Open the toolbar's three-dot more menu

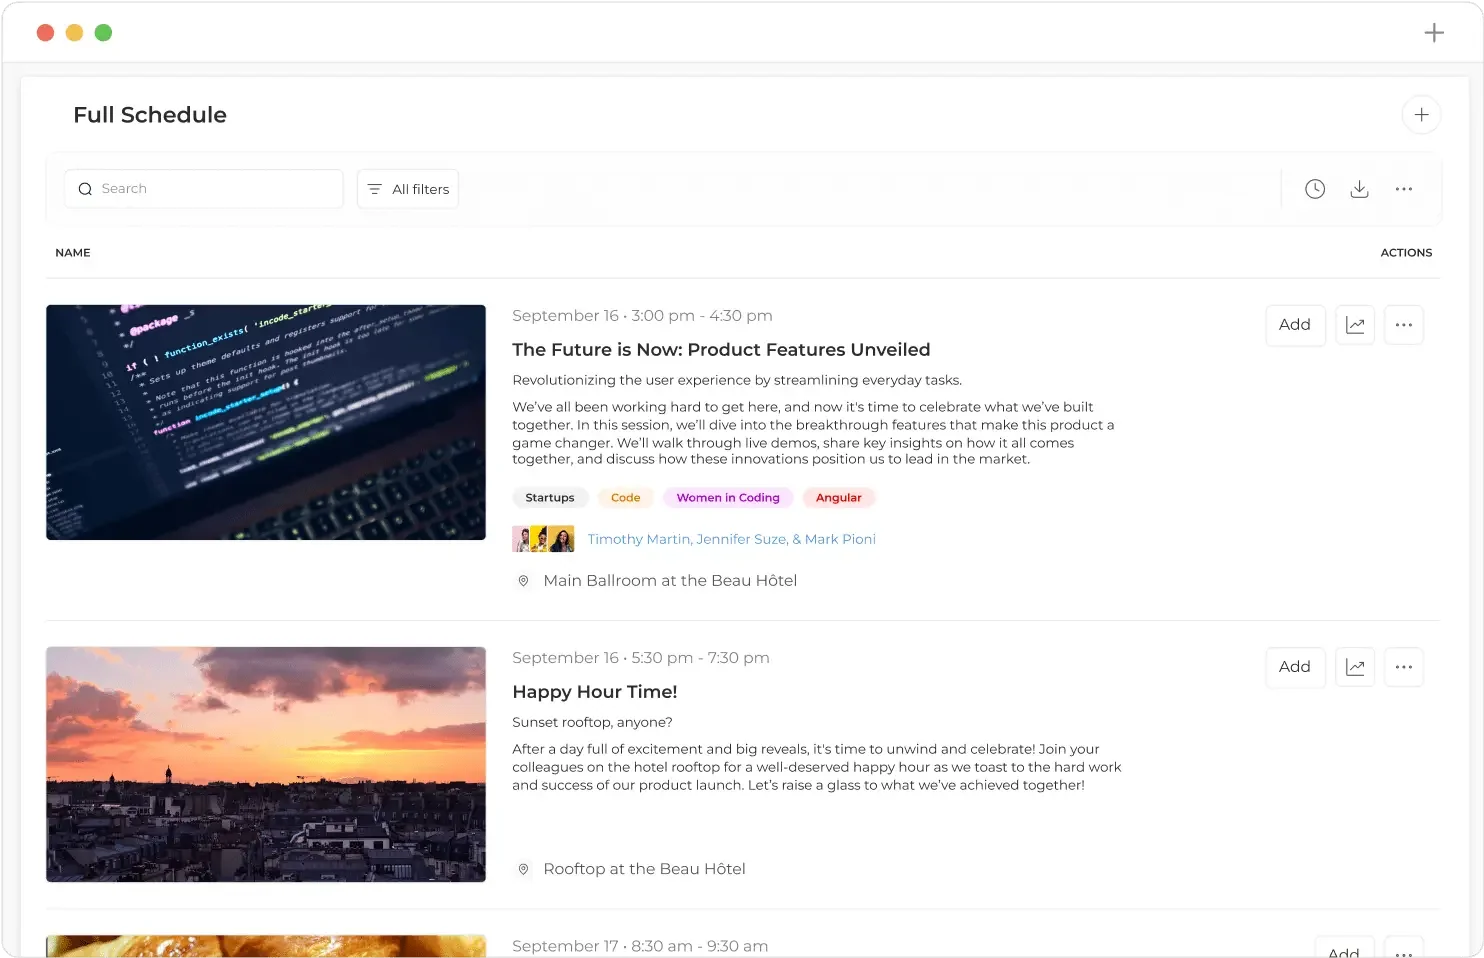click(1404, 189)
